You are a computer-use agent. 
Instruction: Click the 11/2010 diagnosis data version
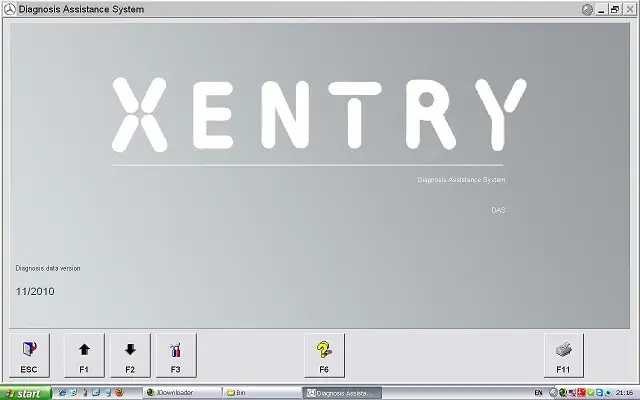click(35, 291)
